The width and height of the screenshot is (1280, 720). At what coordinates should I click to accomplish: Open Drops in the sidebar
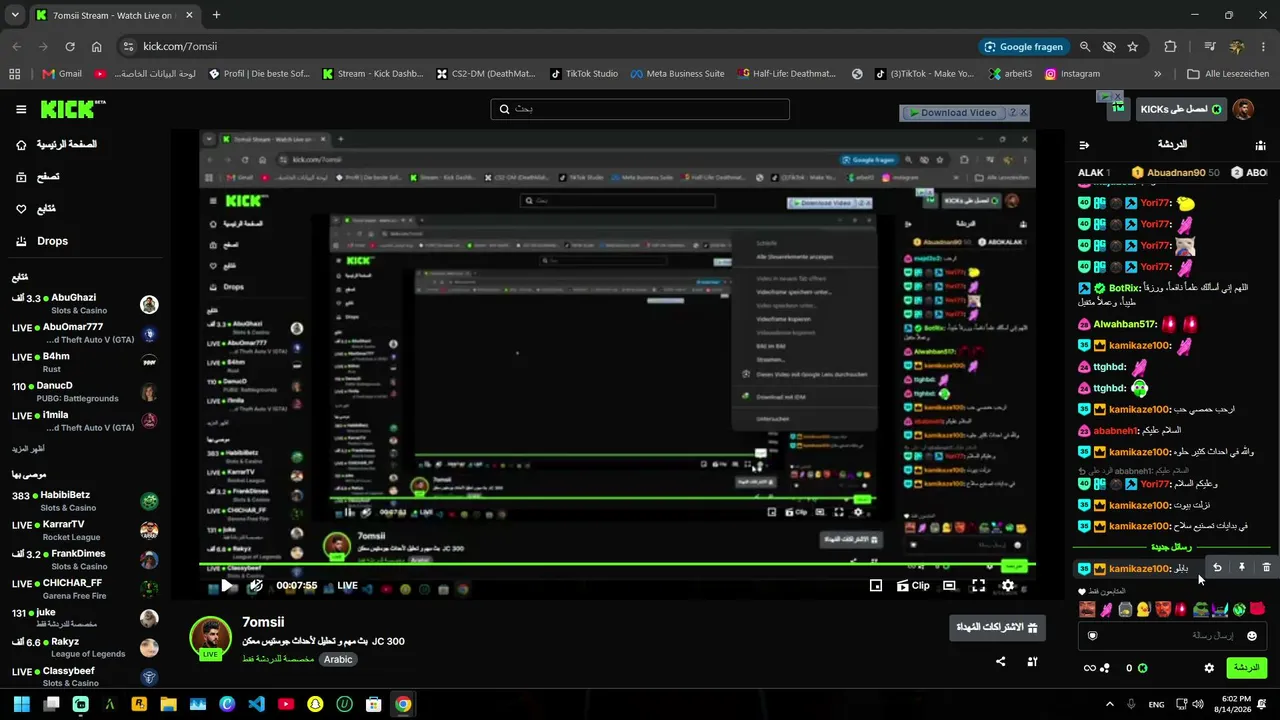(x=42, y=241)
